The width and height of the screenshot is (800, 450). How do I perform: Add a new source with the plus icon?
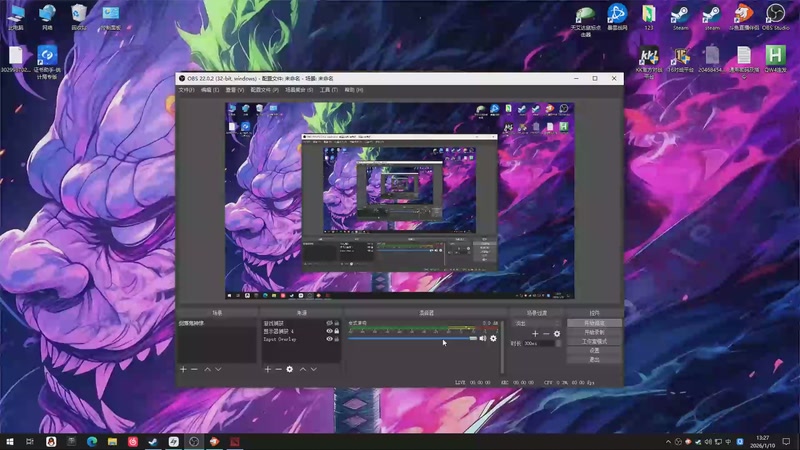tap(268, 369)
